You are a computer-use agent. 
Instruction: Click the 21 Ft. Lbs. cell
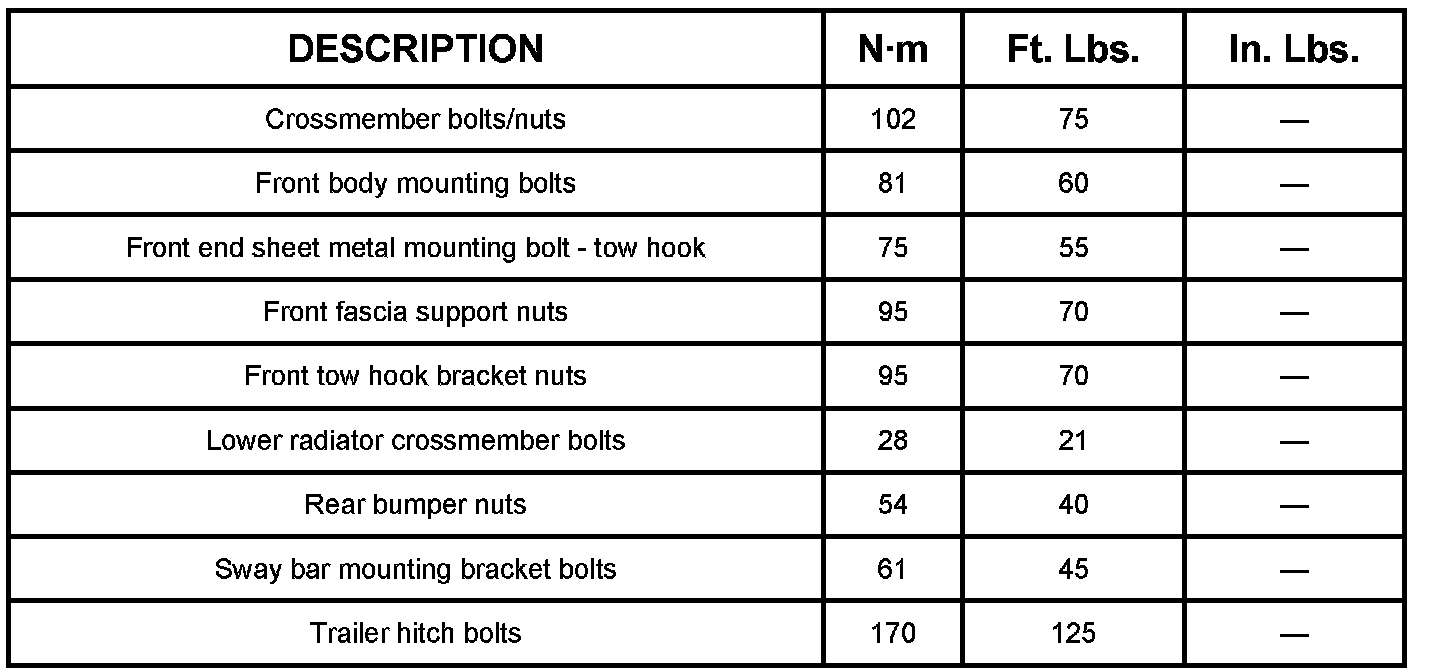click(1073, 440)
